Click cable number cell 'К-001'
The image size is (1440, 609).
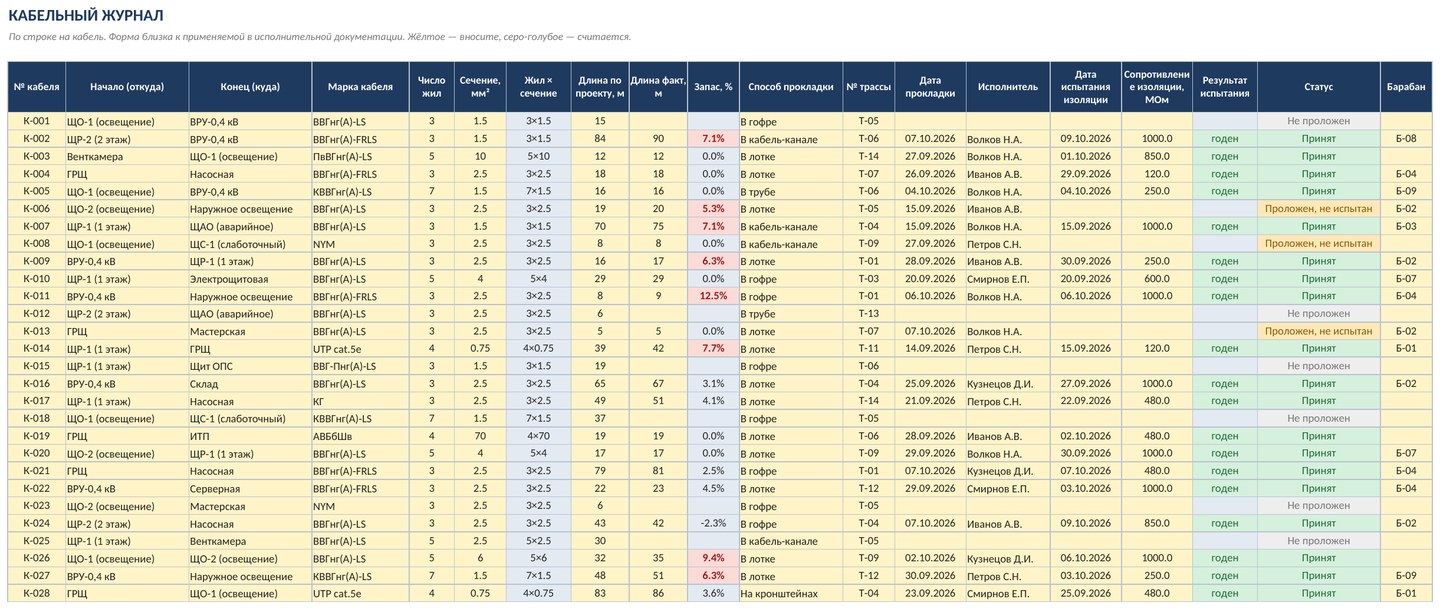tap(36, 121)
